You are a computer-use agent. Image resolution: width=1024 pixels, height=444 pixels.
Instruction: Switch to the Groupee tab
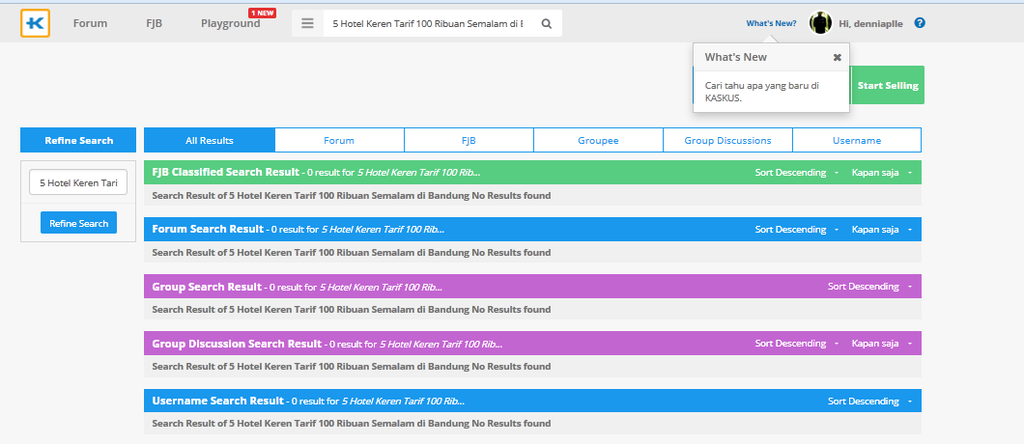pos(598,140)
